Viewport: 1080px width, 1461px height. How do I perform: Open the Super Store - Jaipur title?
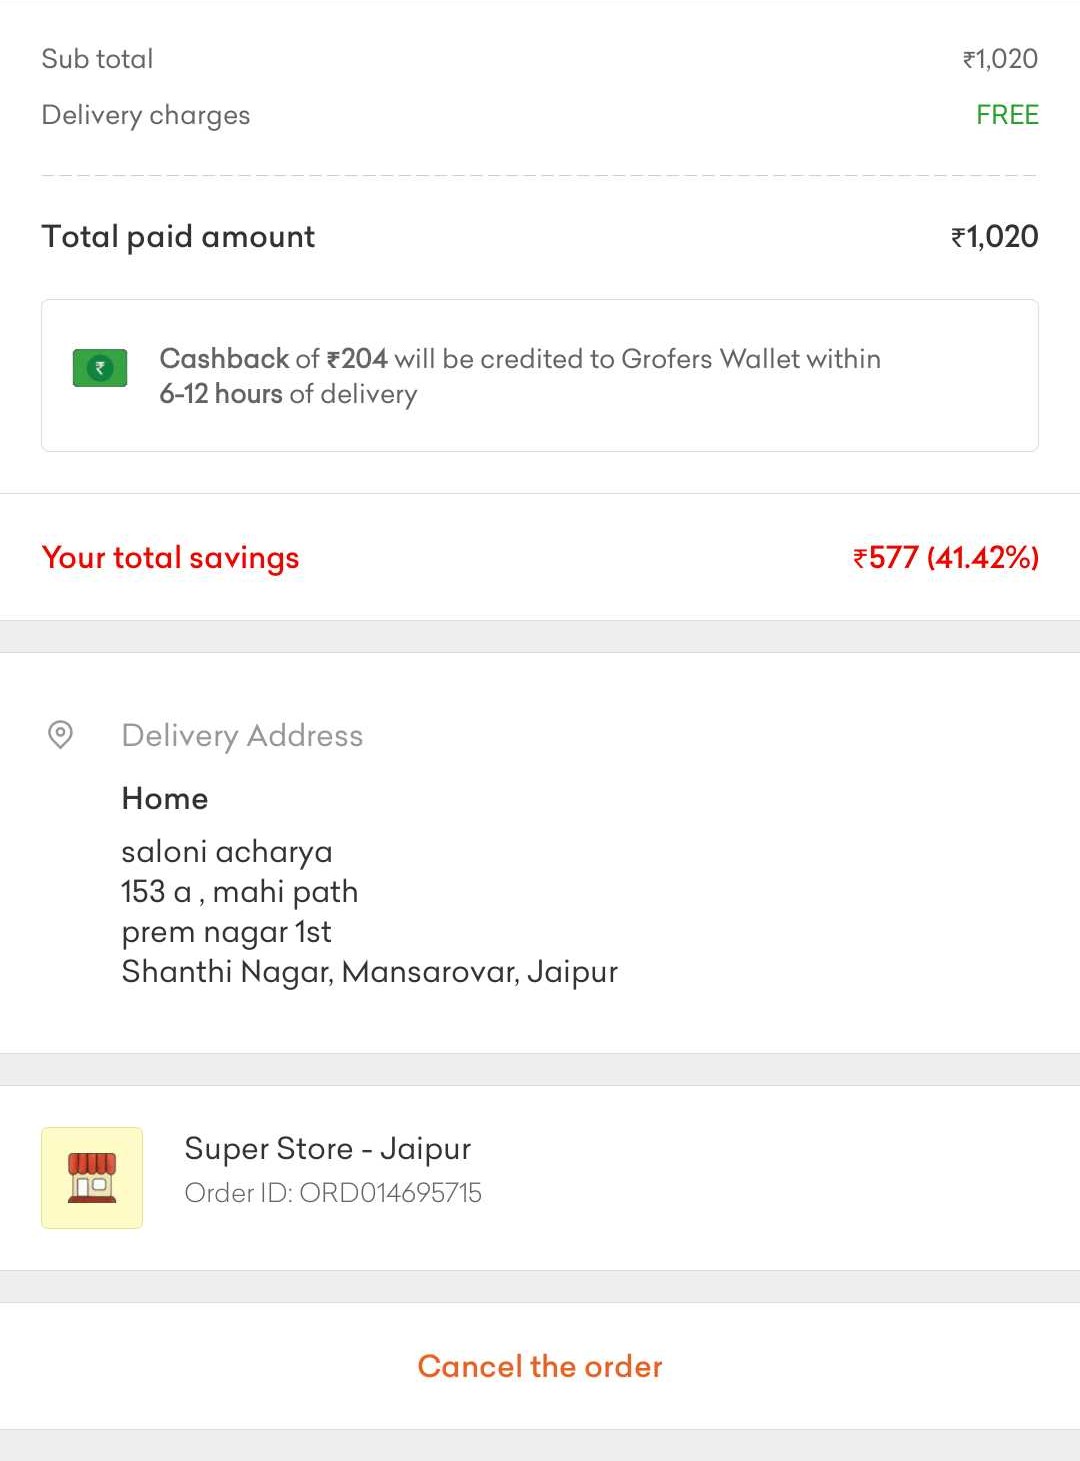click(327, 1148)
